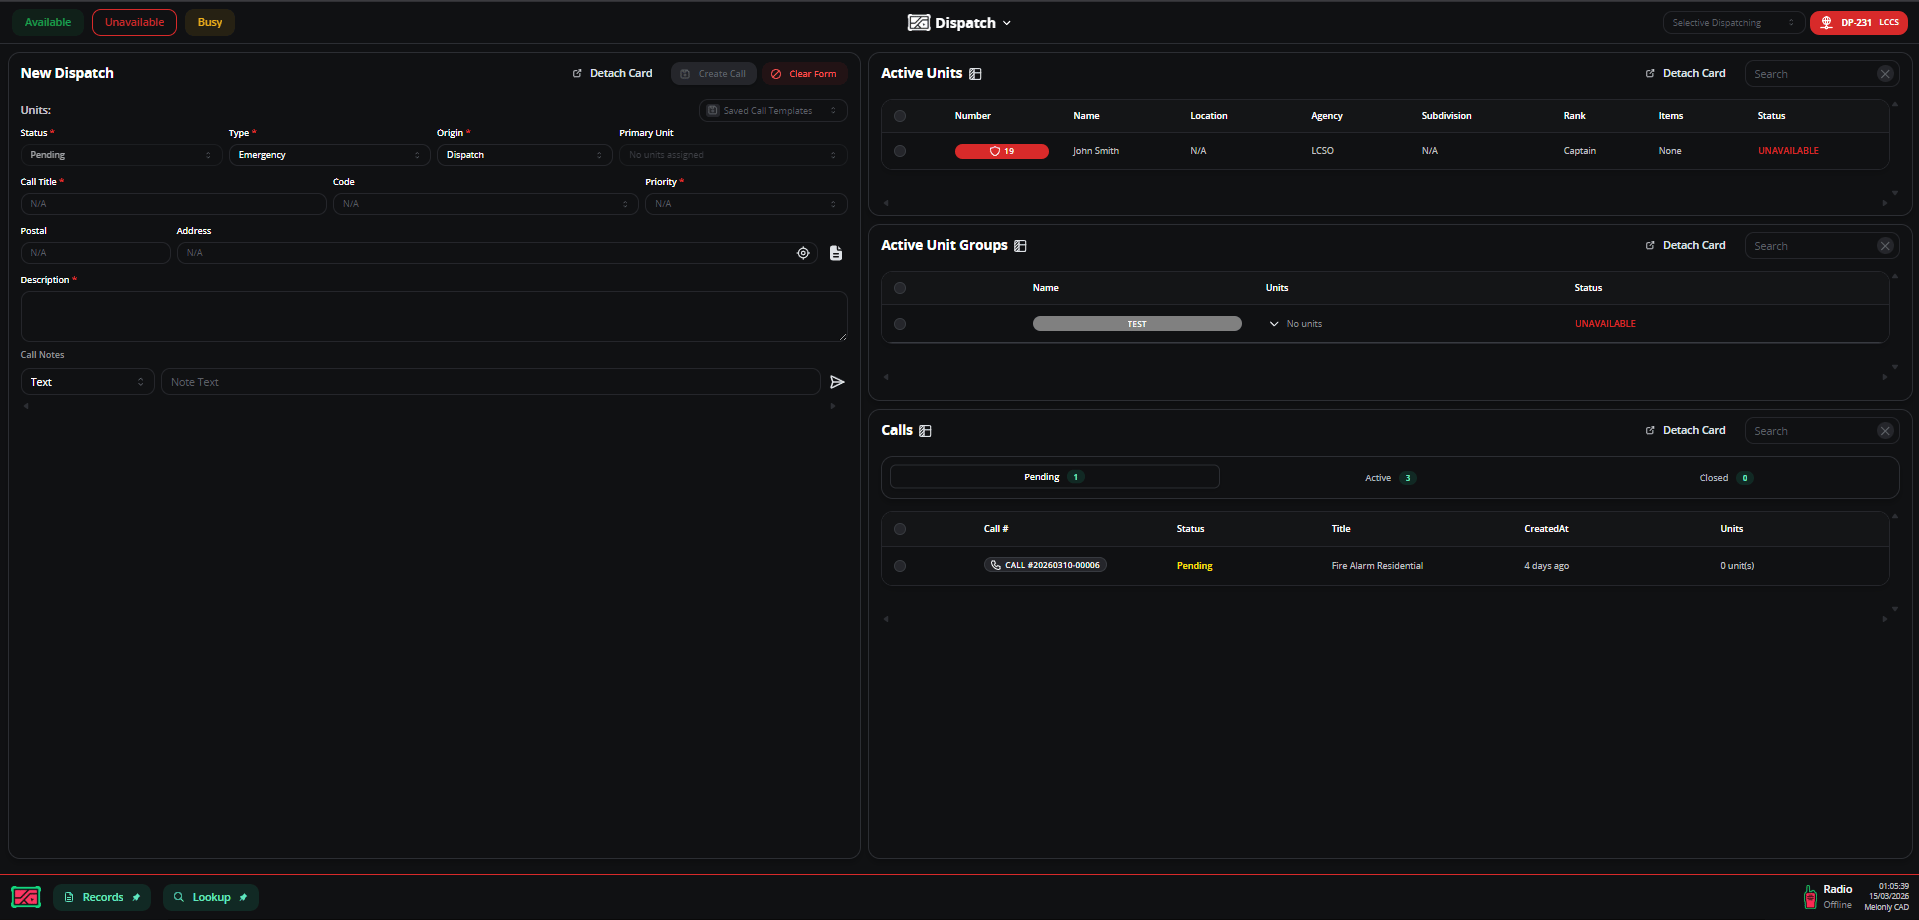Open the Priority dropdown
Image resolution: width=1919 pixels, height=920 pixels.
746,204
